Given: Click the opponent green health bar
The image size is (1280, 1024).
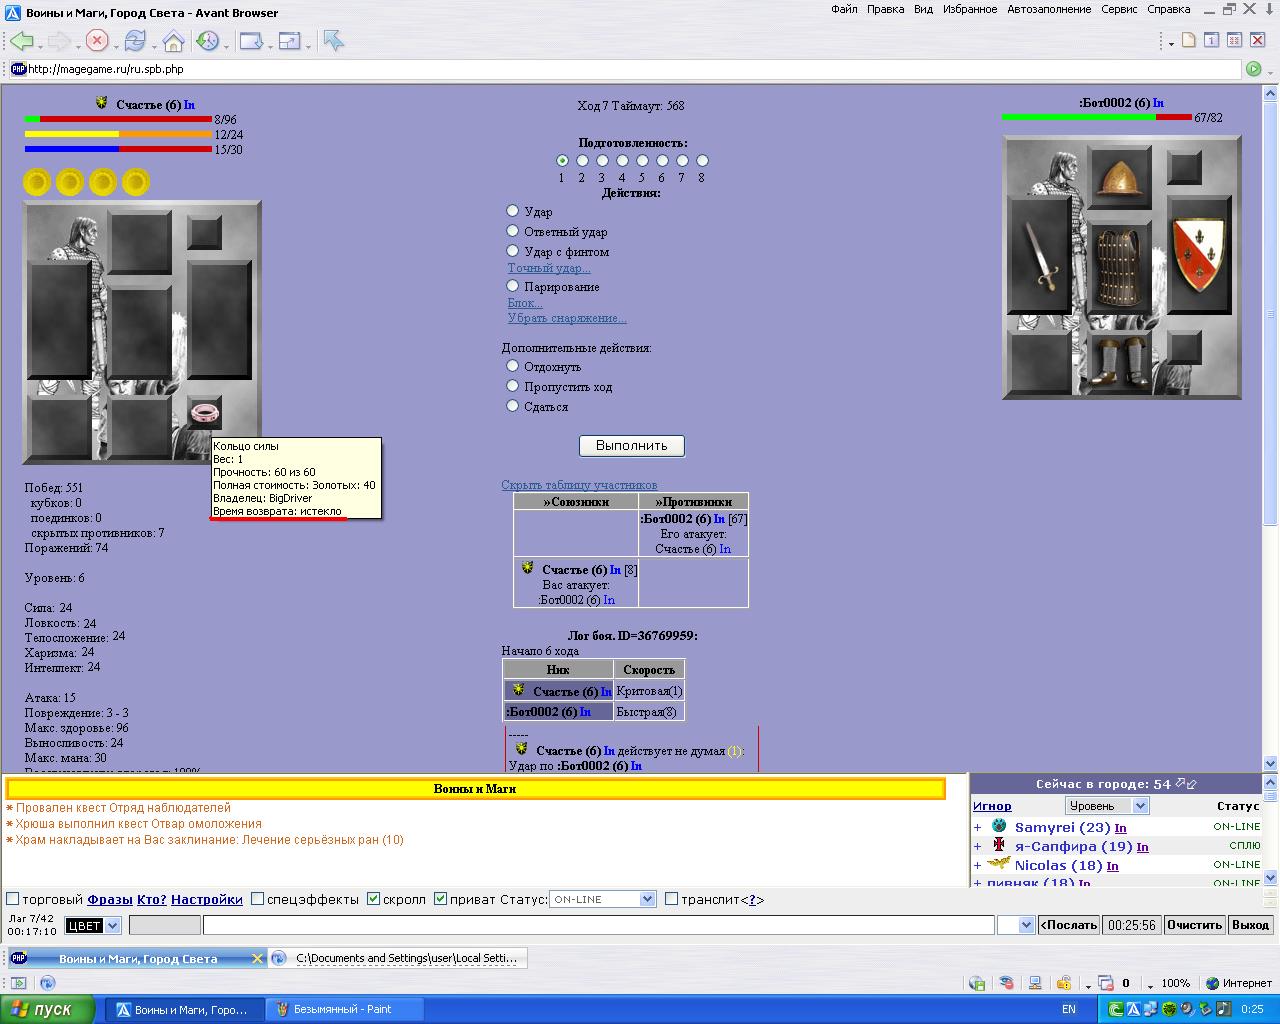Looking at the screenshot, I should click(x=1079, y=117).
